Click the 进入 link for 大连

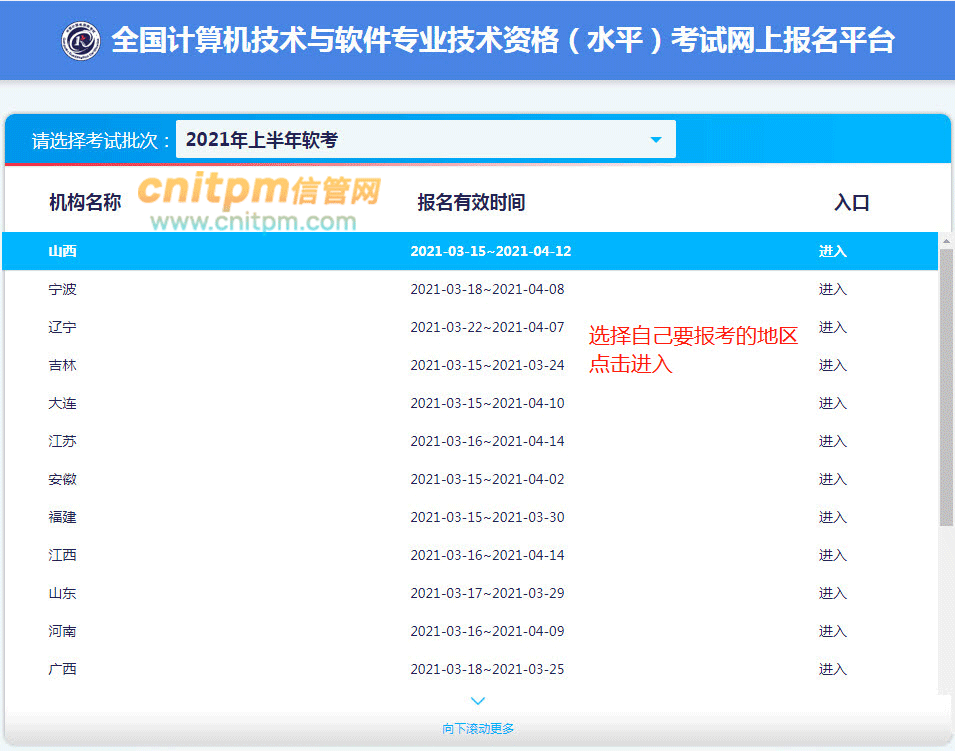tap(833, 403)
